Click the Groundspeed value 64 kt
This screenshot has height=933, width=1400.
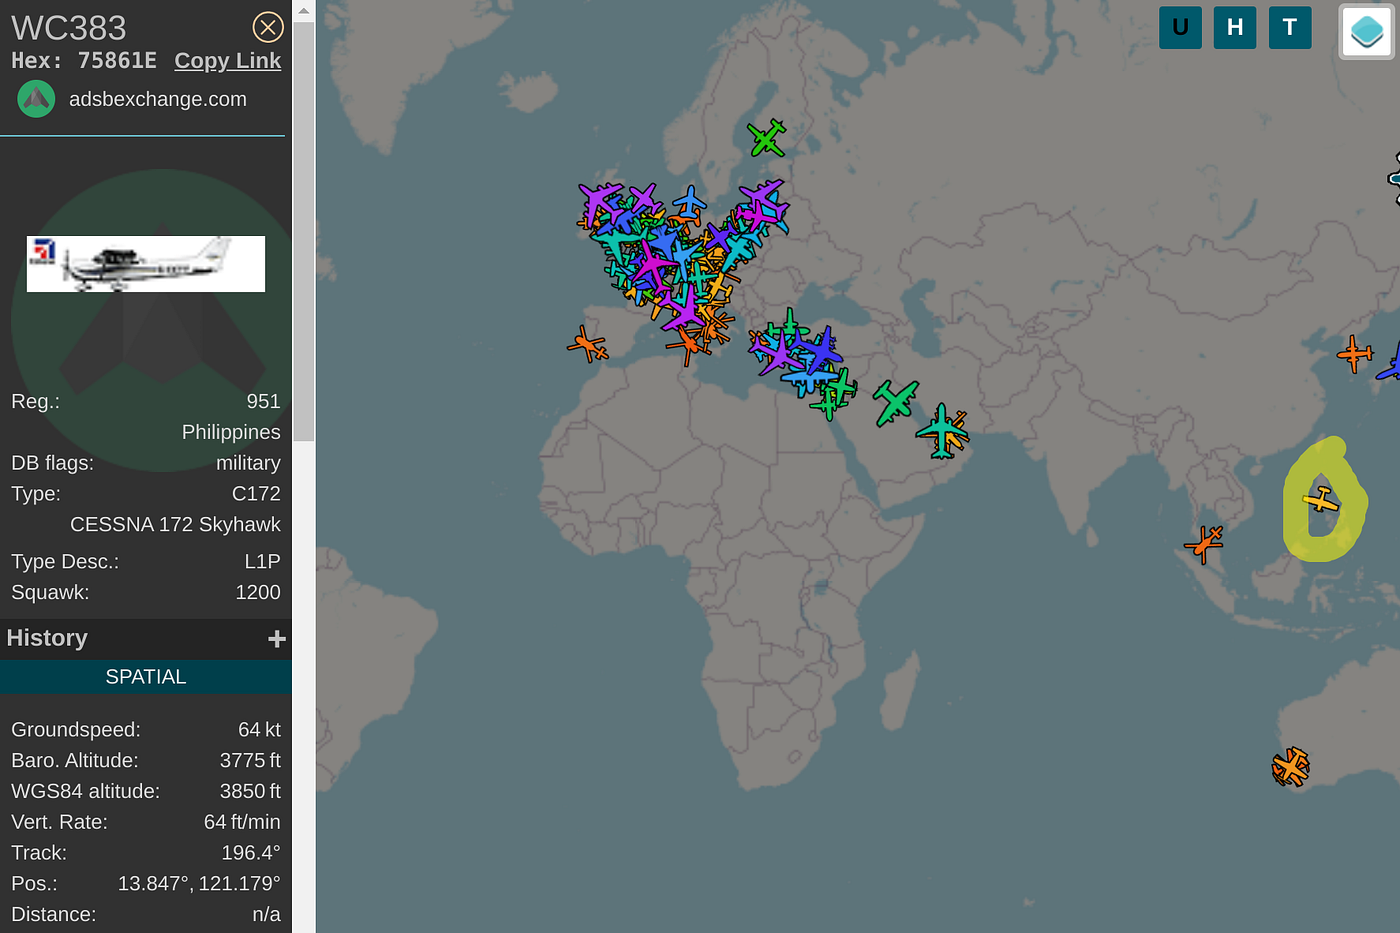(259, 730)
